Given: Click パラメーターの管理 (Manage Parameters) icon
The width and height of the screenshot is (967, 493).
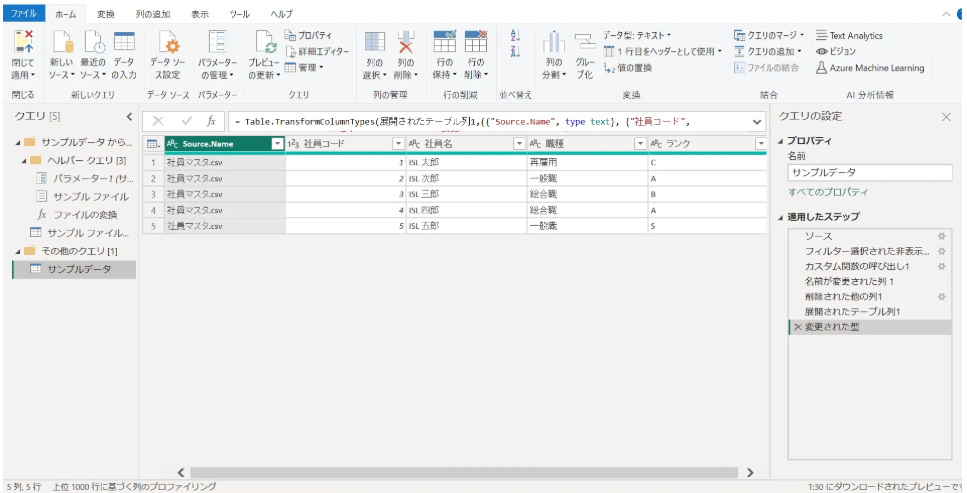Looking at the screenshot, I should point(217,42).
